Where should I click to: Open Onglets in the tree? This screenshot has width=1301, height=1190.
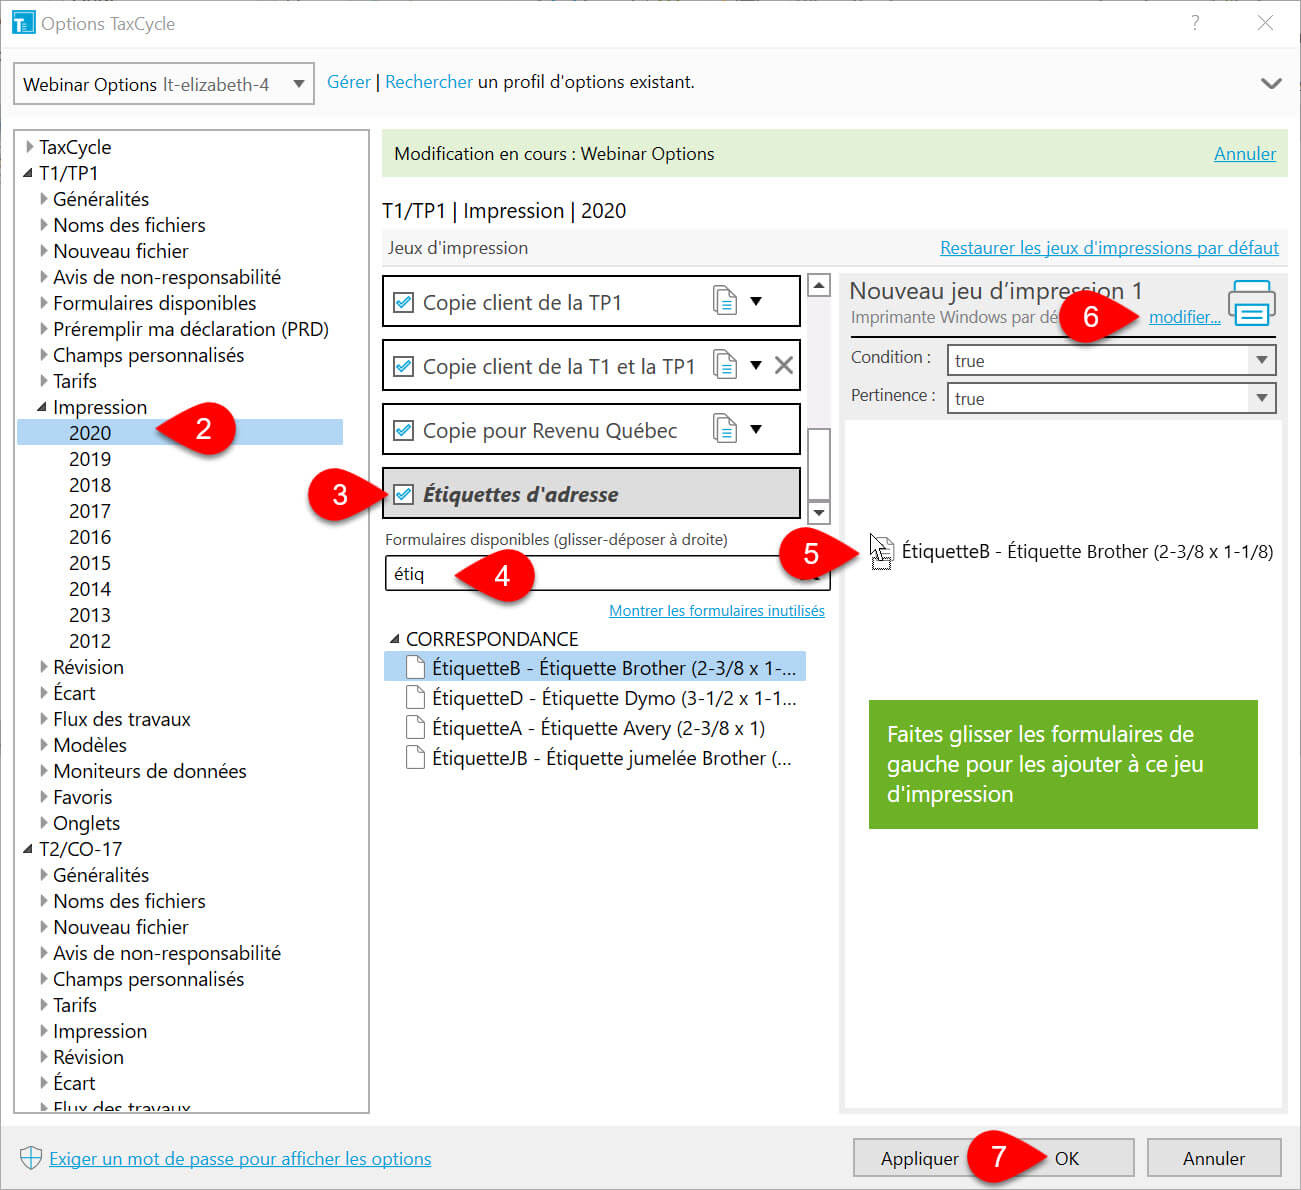(x=86, y=823)
